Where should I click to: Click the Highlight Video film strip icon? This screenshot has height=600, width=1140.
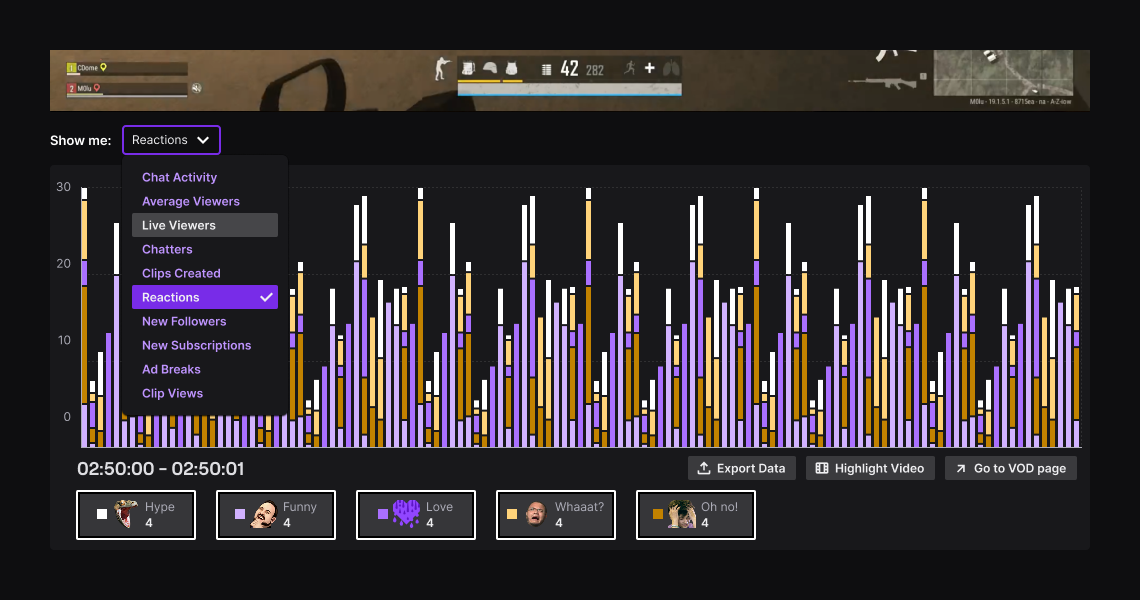(823, 467)
